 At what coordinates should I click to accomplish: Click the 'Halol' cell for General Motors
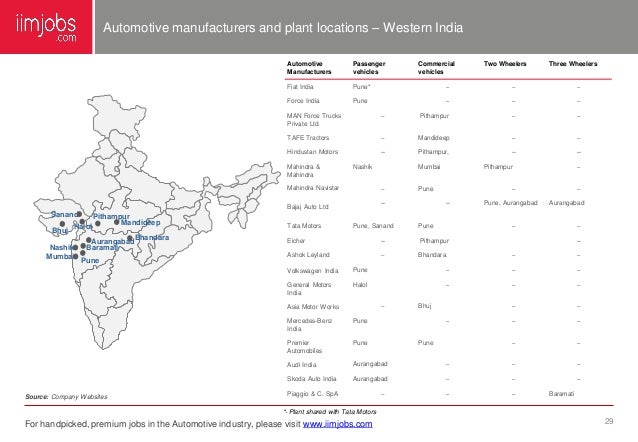point(360,284)
